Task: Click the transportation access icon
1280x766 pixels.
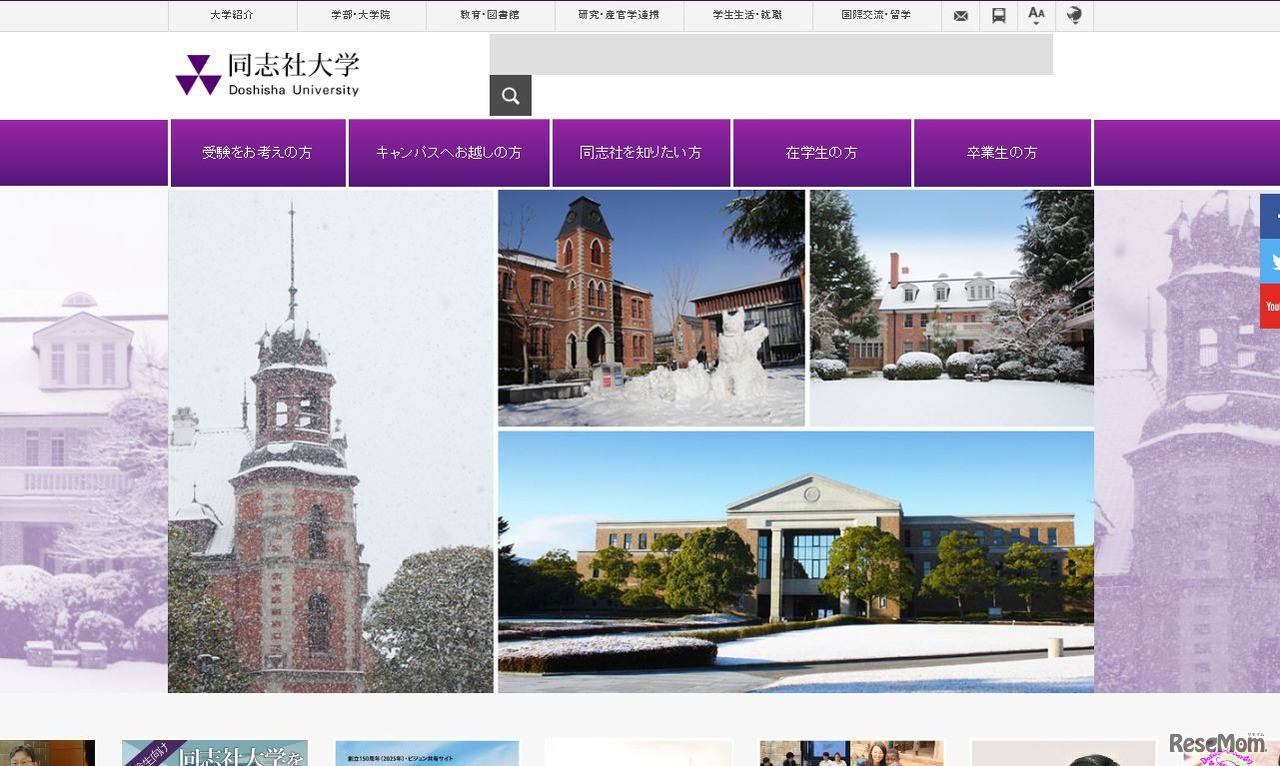Action: point(998,16)
